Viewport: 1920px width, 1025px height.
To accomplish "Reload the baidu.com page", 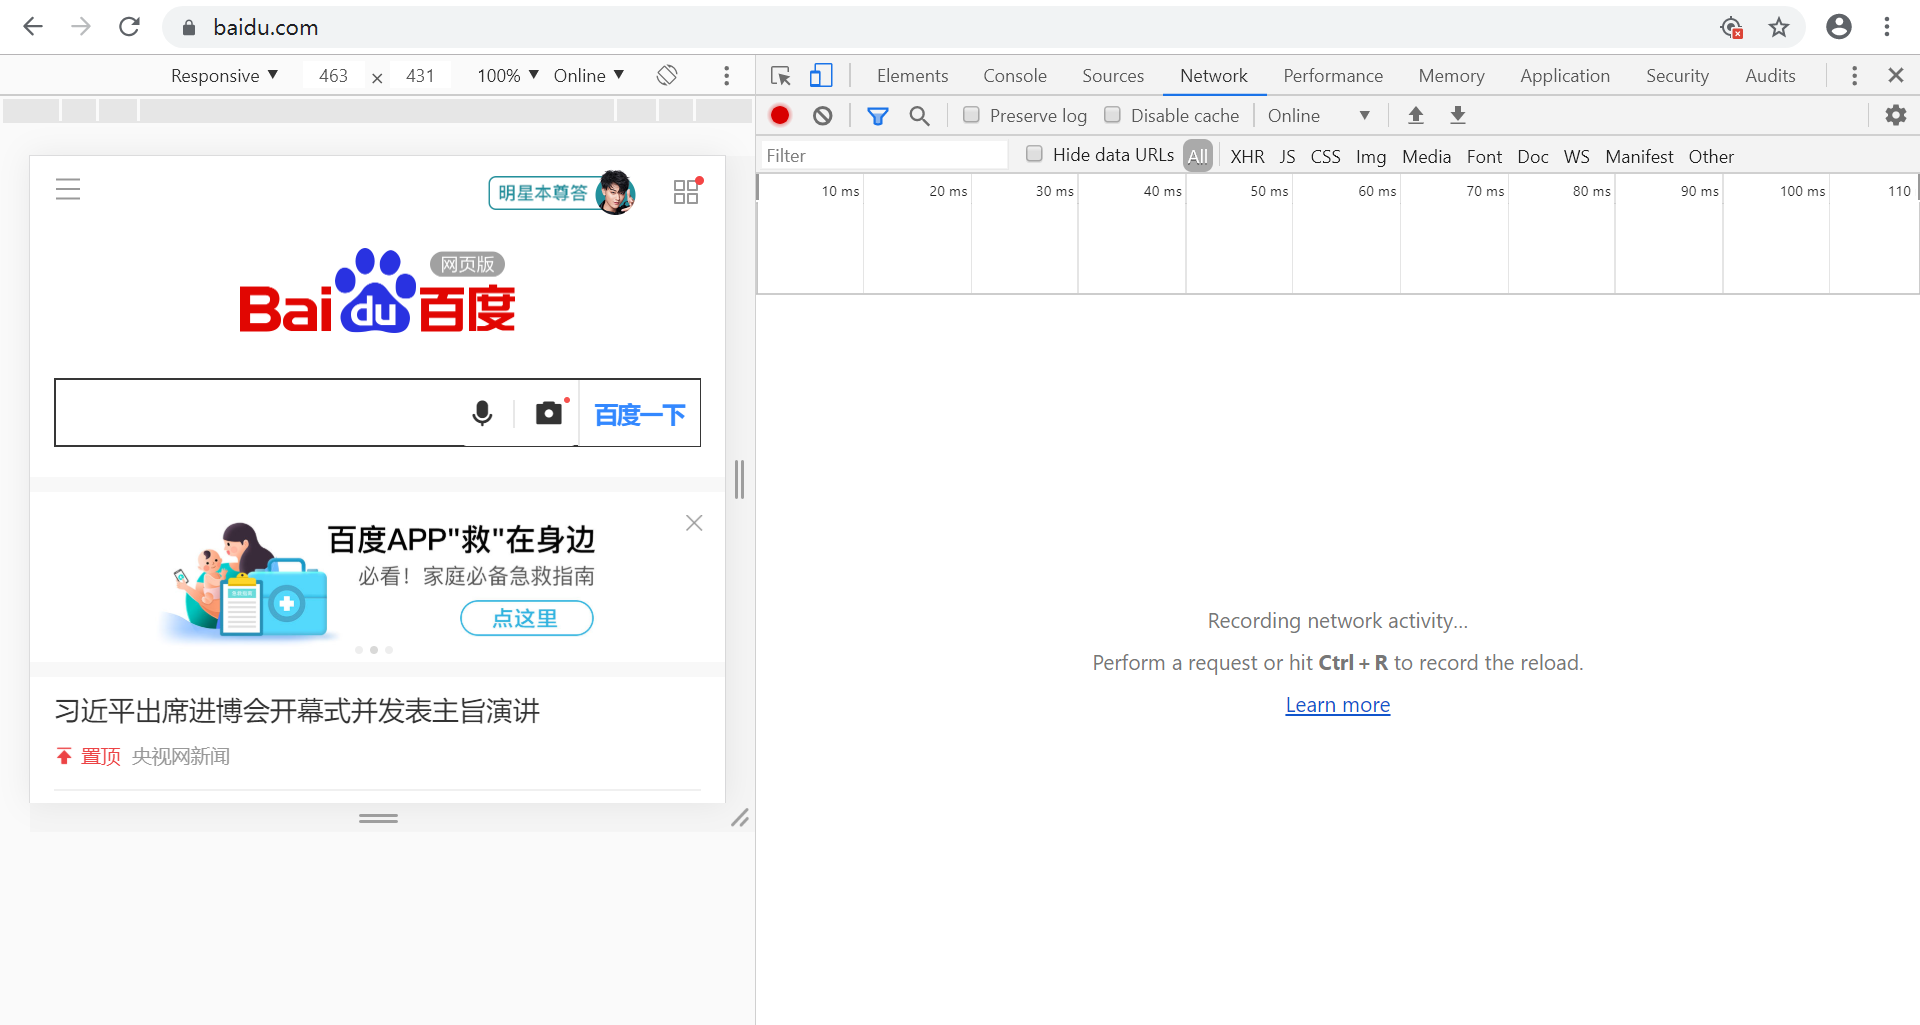I will (129, 27).
